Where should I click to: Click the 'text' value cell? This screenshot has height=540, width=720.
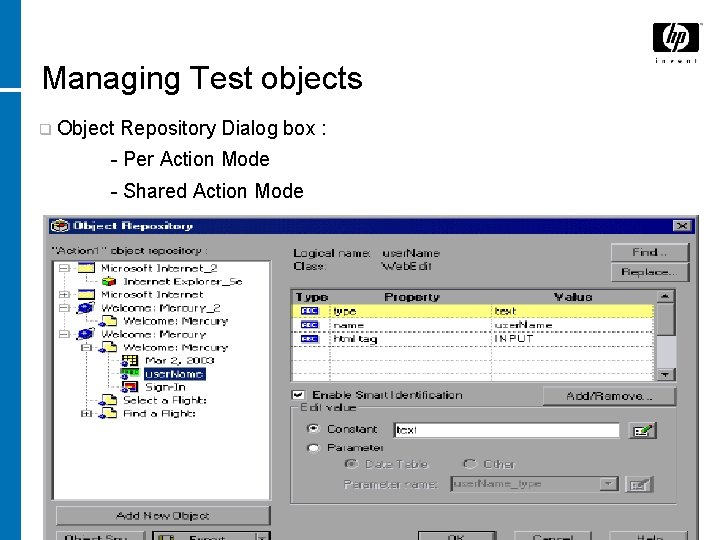coord(573,311)
